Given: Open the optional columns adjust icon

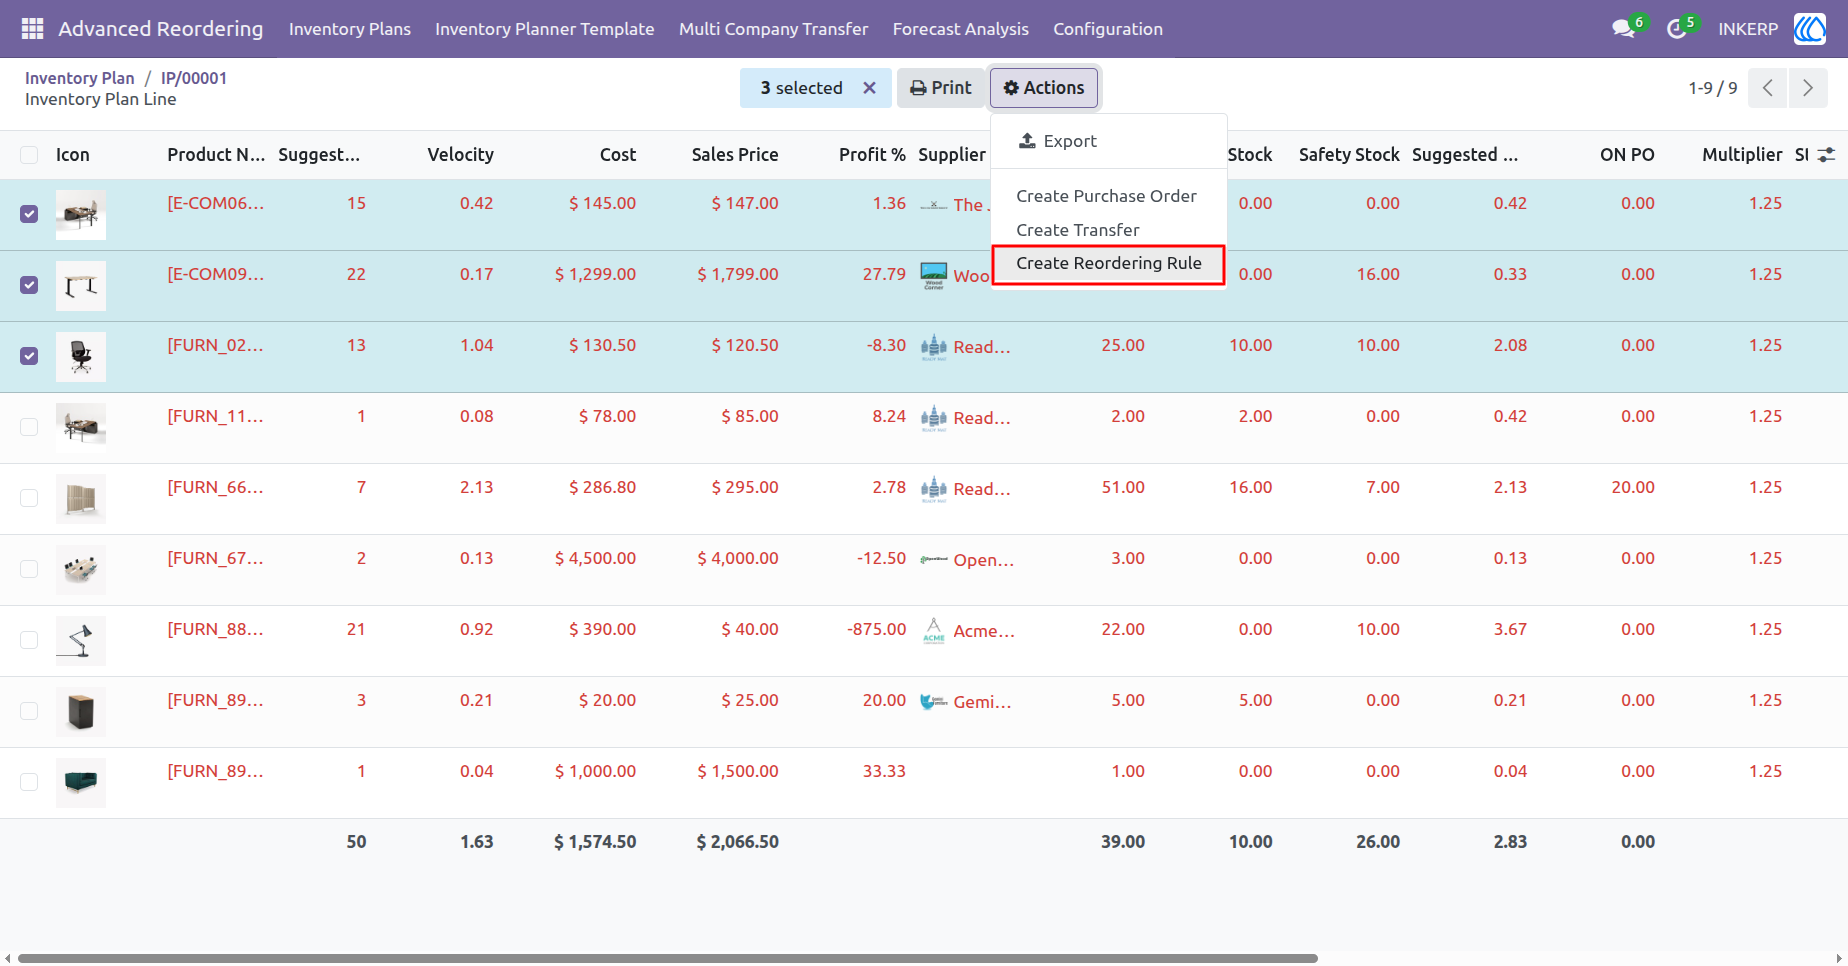Looking at the screenshot, I should (x=1826, y=155).
